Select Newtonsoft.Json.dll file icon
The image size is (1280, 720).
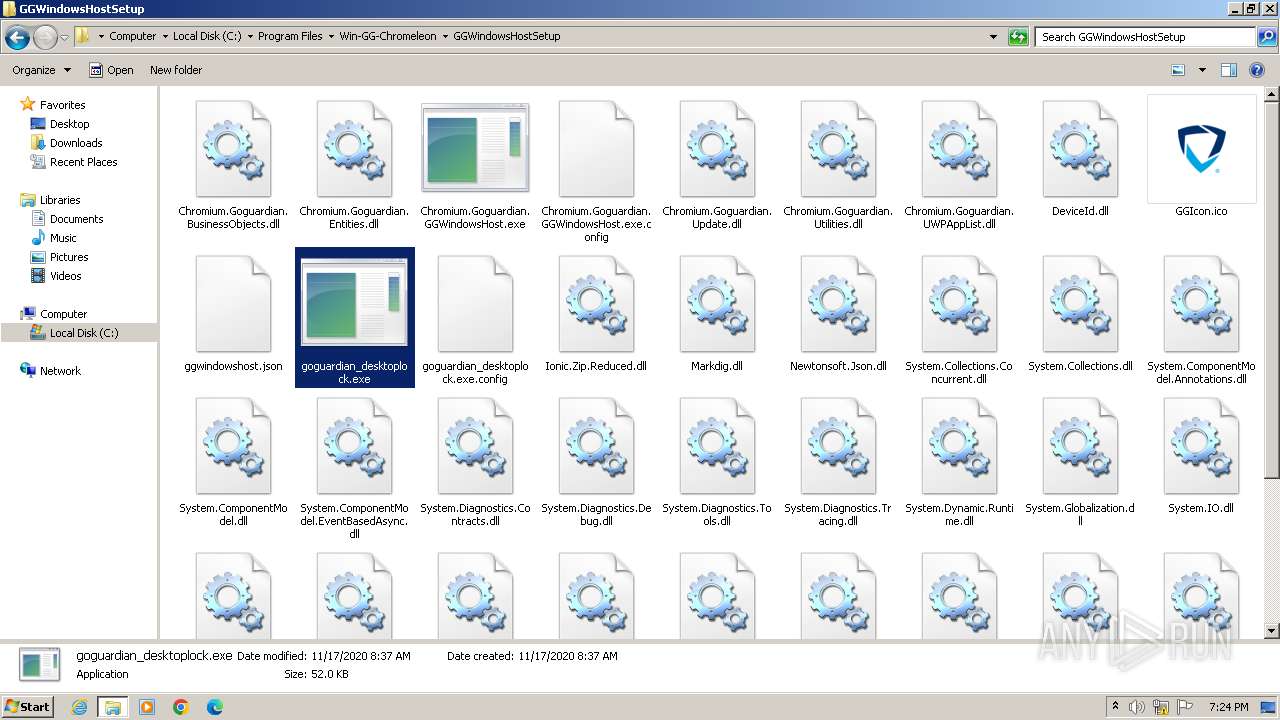tap(838, 303)
